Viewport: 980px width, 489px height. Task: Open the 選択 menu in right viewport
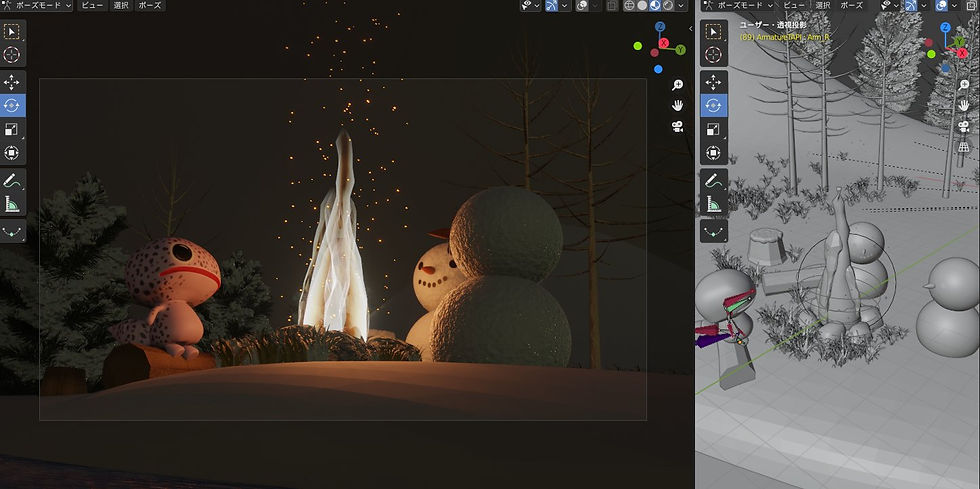pos(822,6)
